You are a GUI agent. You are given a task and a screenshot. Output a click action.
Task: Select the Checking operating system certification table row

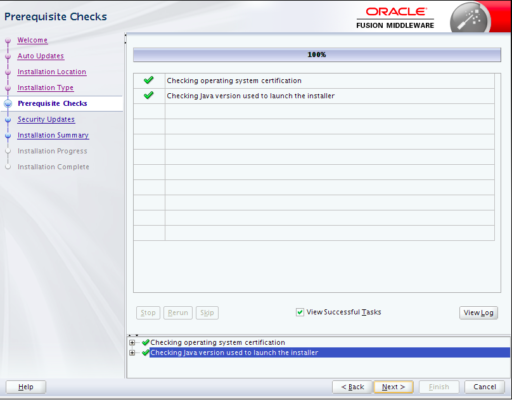coord(314,81)
